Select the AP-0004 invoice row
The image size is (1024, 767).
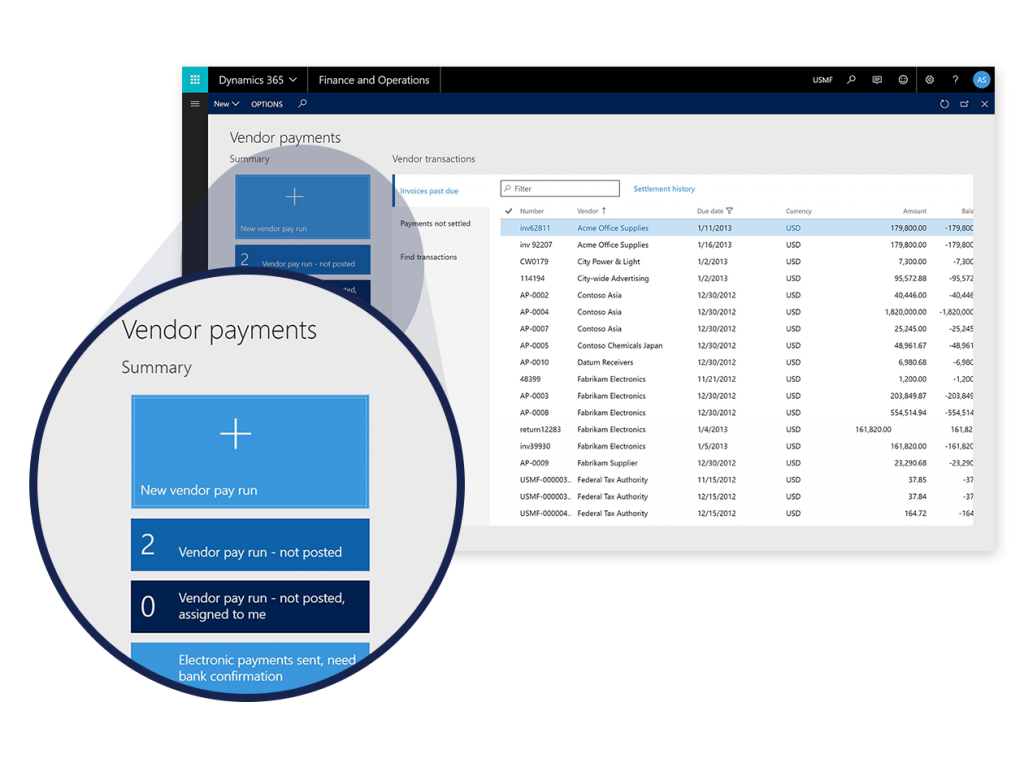[x=737, y=312]
